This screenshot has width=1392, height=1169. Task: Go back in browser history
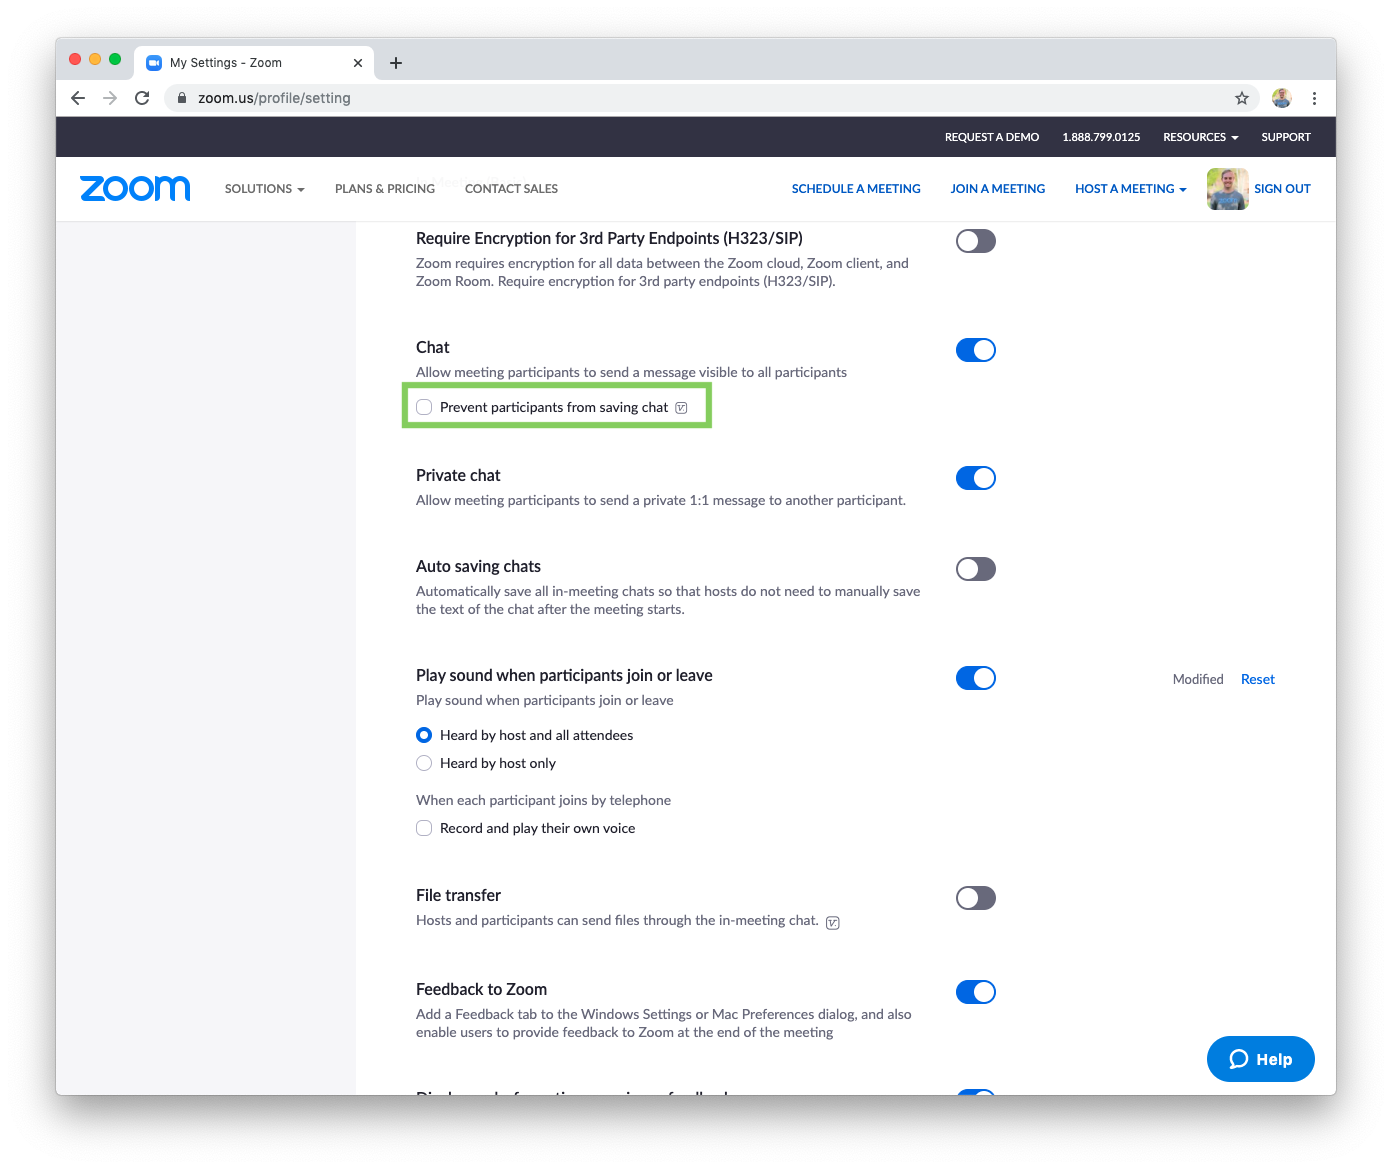(x=78, y=98)
